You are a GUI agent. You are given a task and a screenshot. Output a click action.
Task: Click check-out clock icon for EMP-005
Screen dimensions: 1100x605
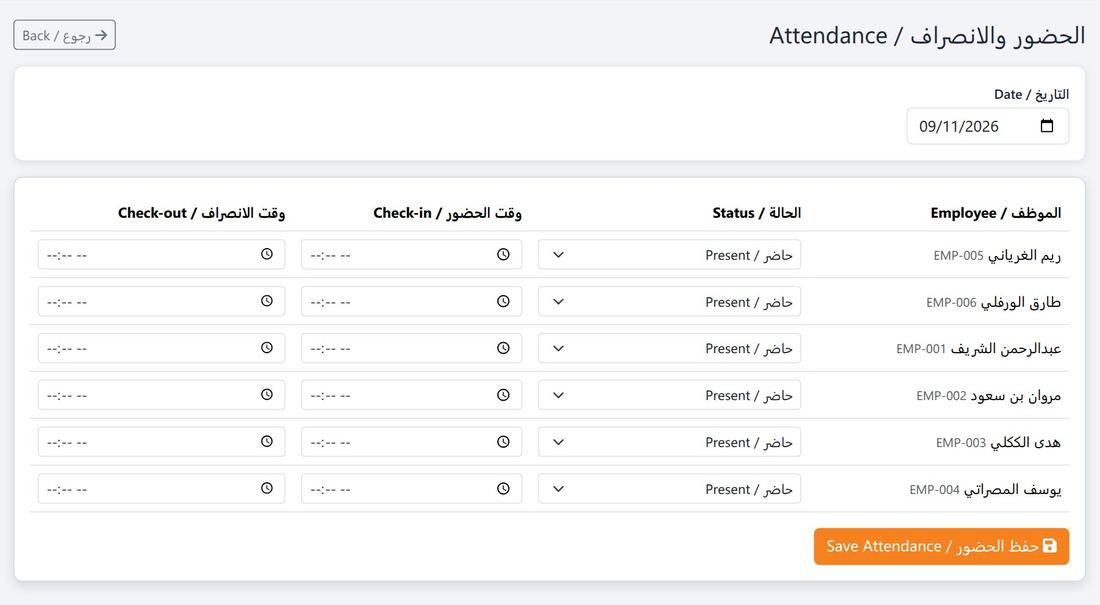click(267, 255)
